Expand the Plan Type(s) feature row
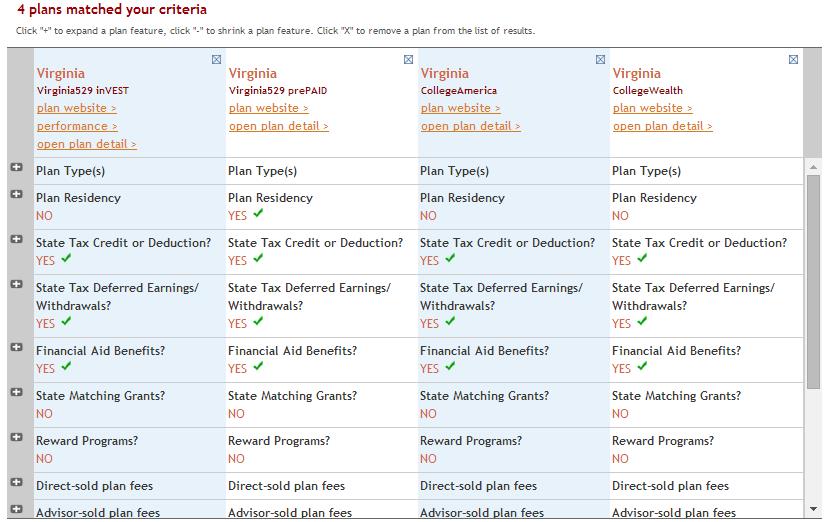Viewport: 828px width, 522px height. tap(16, 167)
